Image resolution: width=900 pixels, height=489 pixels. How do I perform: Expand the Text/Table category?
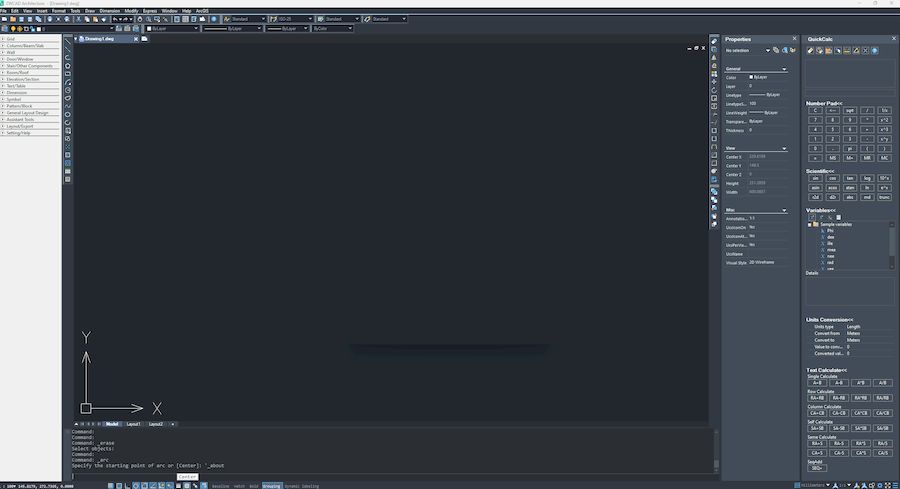3,86
